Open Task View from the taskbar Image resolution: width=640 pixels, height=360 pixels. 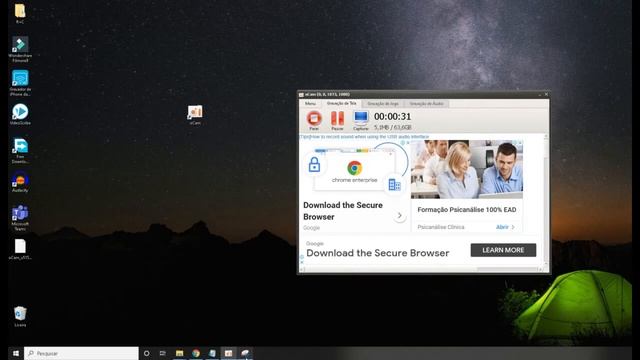pyautogui.click(x=162, y=353)
